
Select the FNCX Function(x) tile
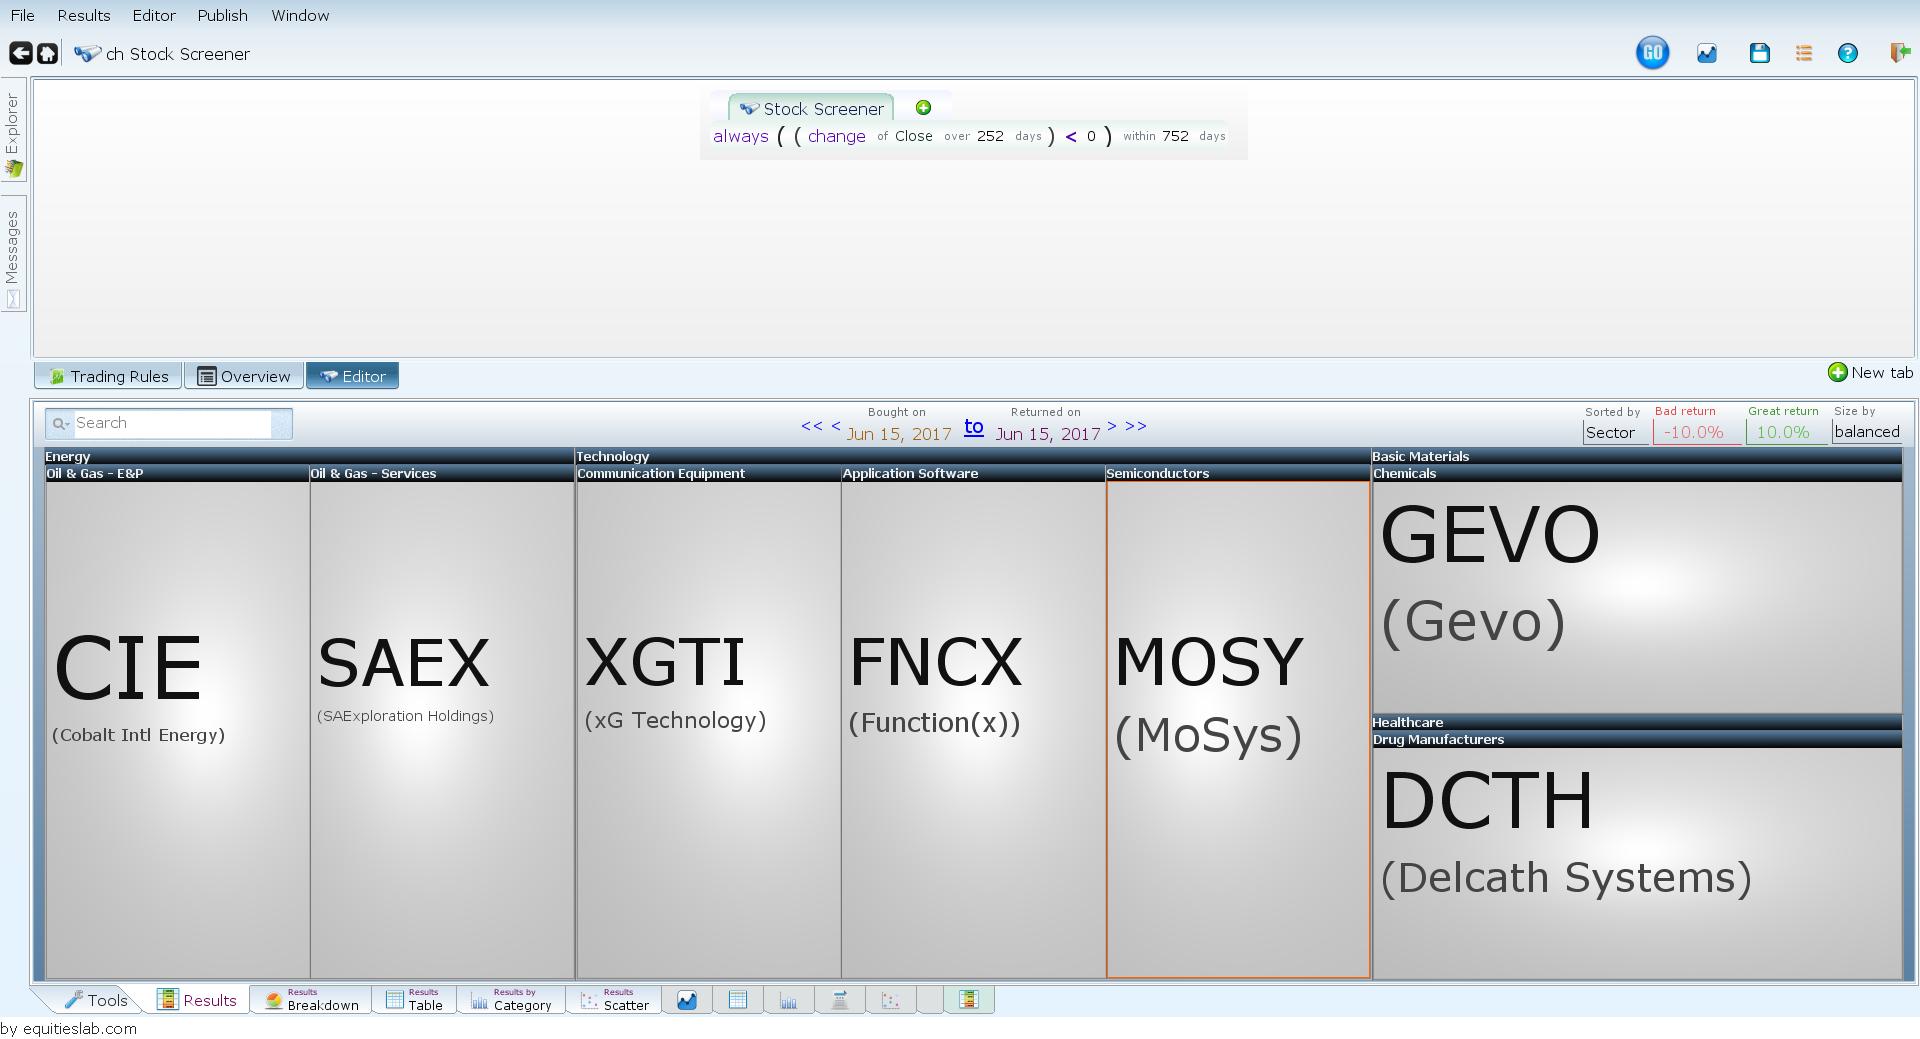coord(973,729)
